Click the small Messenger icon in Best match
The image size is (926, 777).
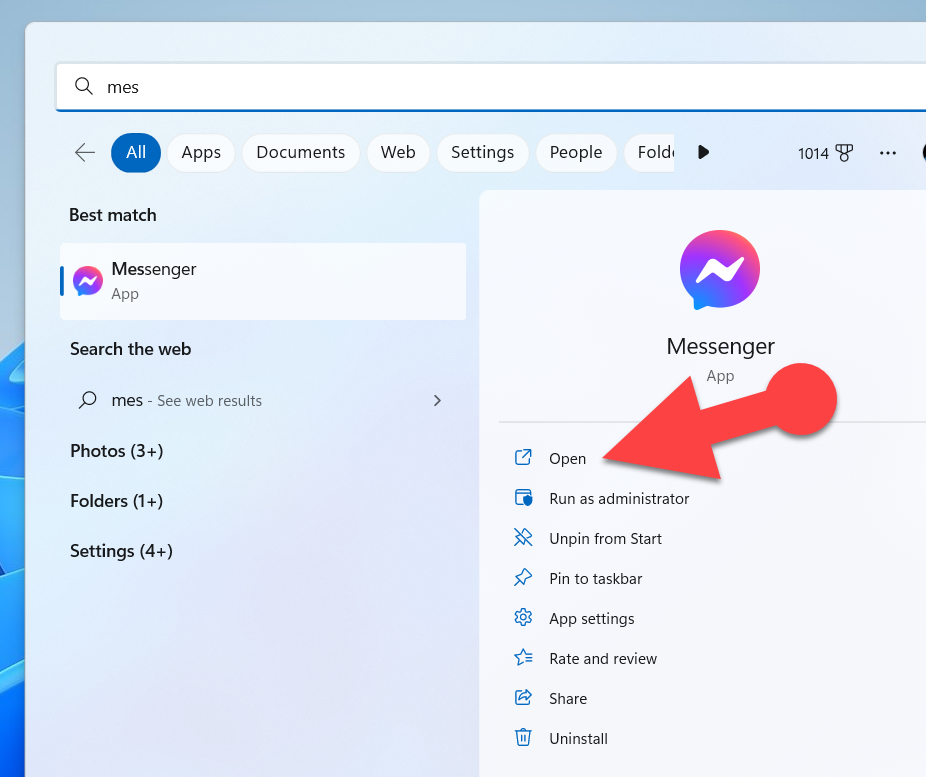click(87, 281)
